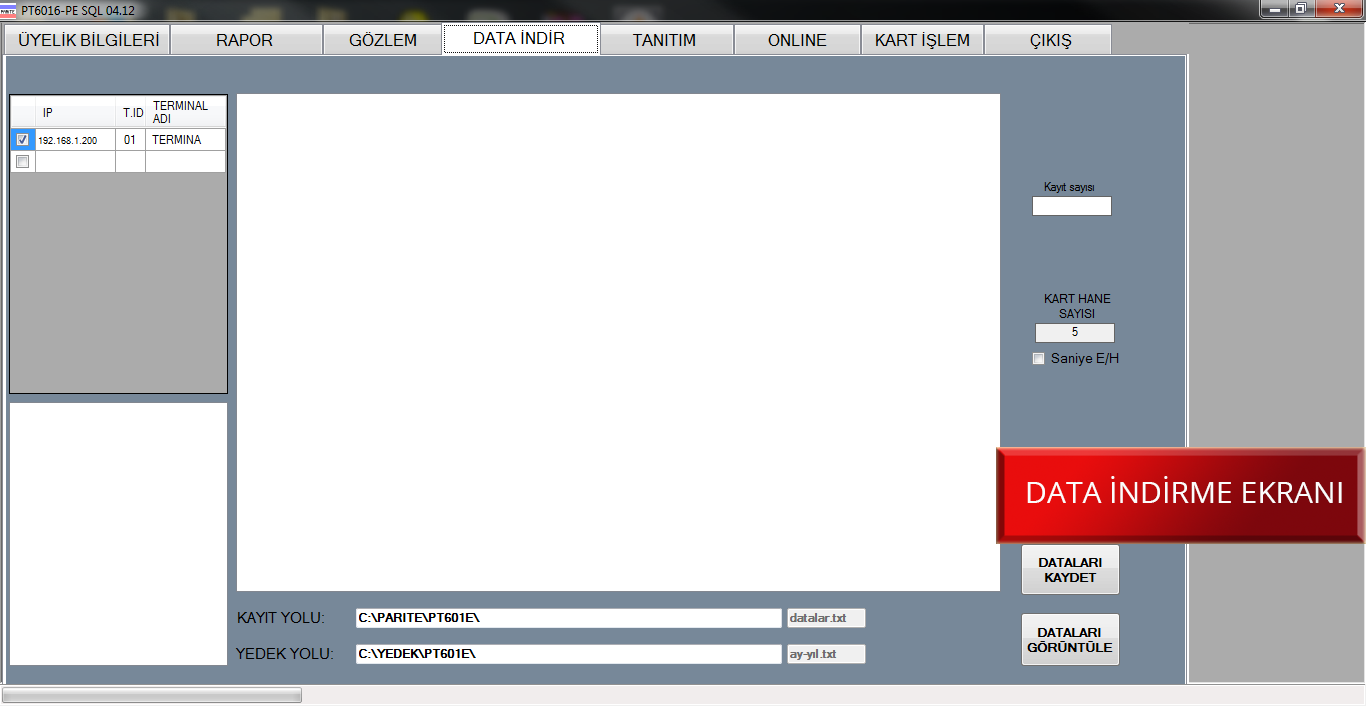
Task: Switch to the ONLINE tab
Action: (x=797, y=40)
